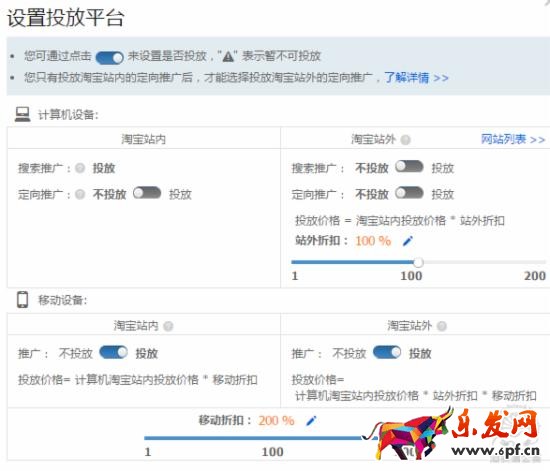Click the 计算机设备 section label
Screen dimensions: 550x471
coord(68,115)
